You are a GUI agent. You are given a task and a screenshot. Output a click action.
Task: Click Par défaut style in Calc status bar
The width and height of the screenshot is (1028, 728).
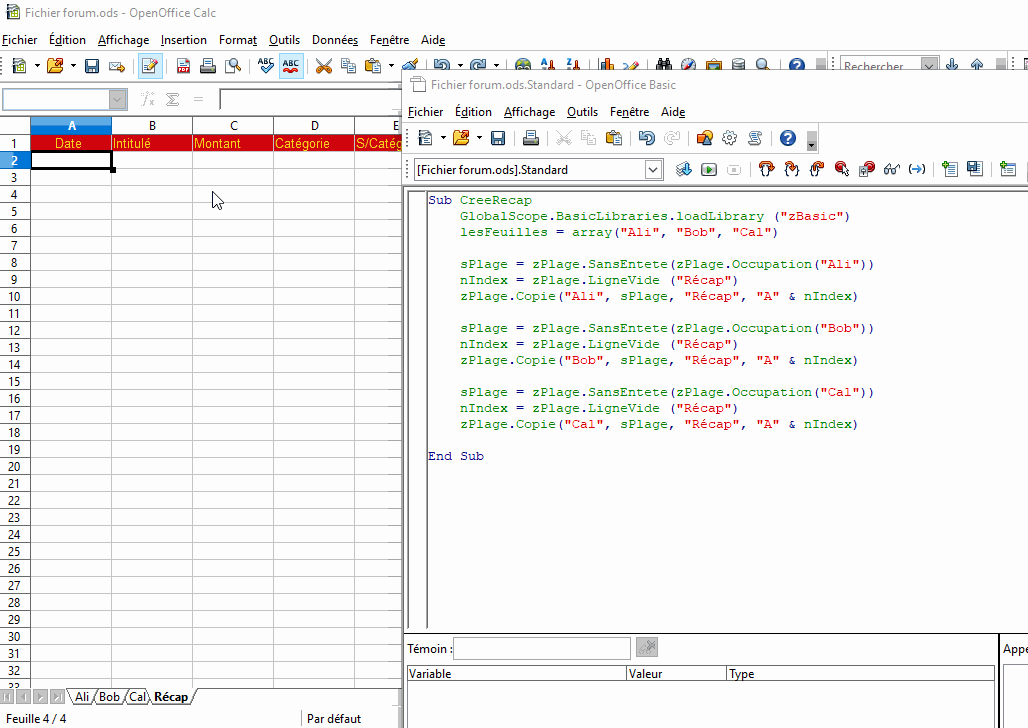334,719
